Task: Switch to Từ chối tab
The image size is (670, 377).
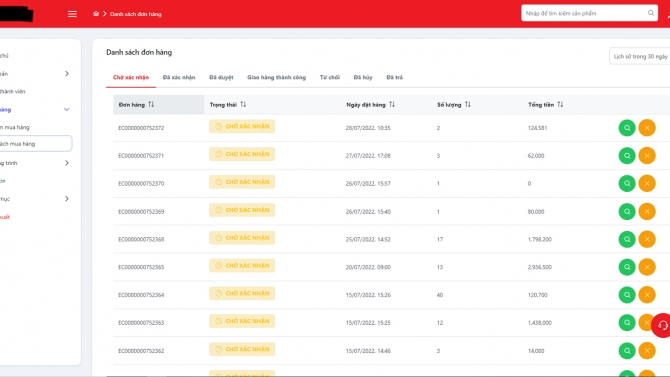Action: coord(330,77)
